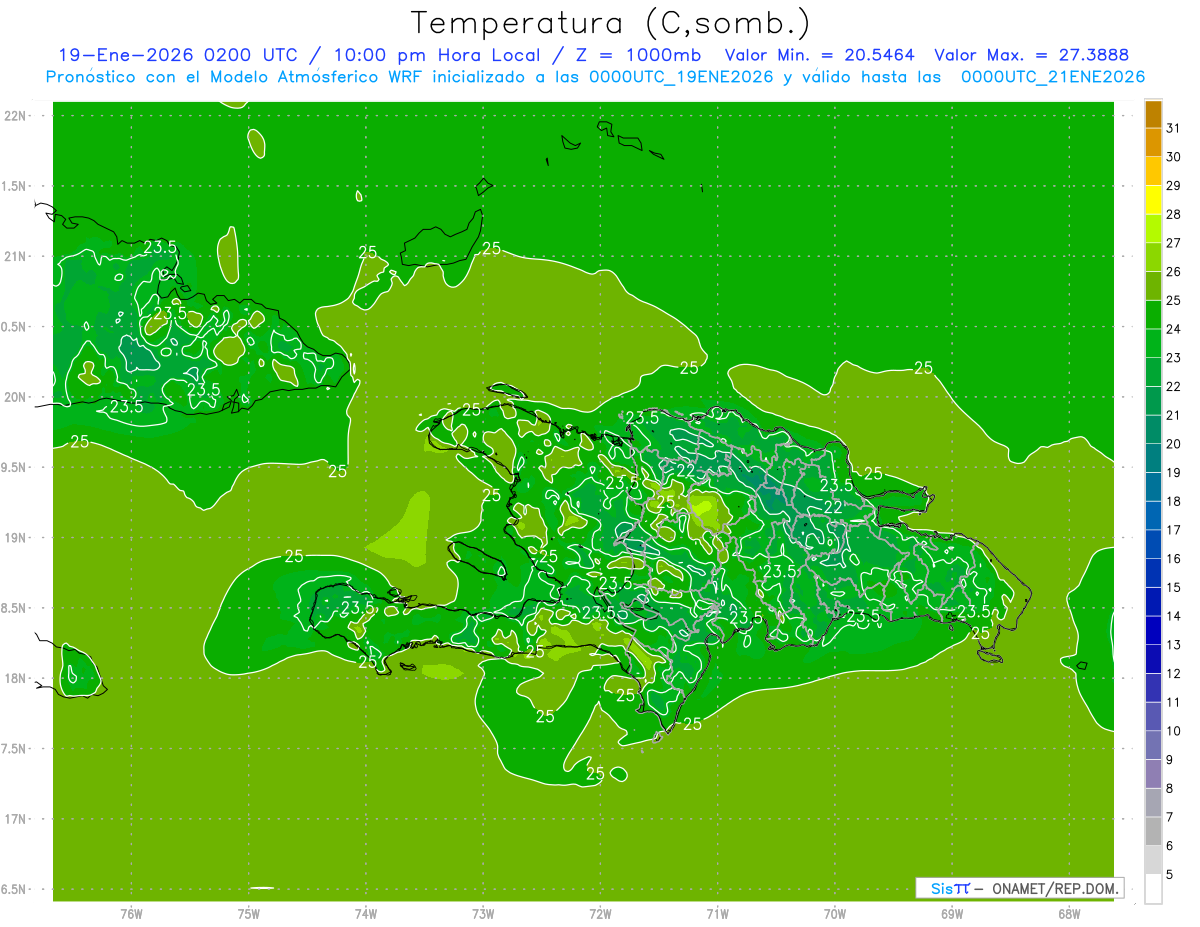Click the 10 value on the color scale
The image size is (1200, 927).
[x=1174, y=730]
